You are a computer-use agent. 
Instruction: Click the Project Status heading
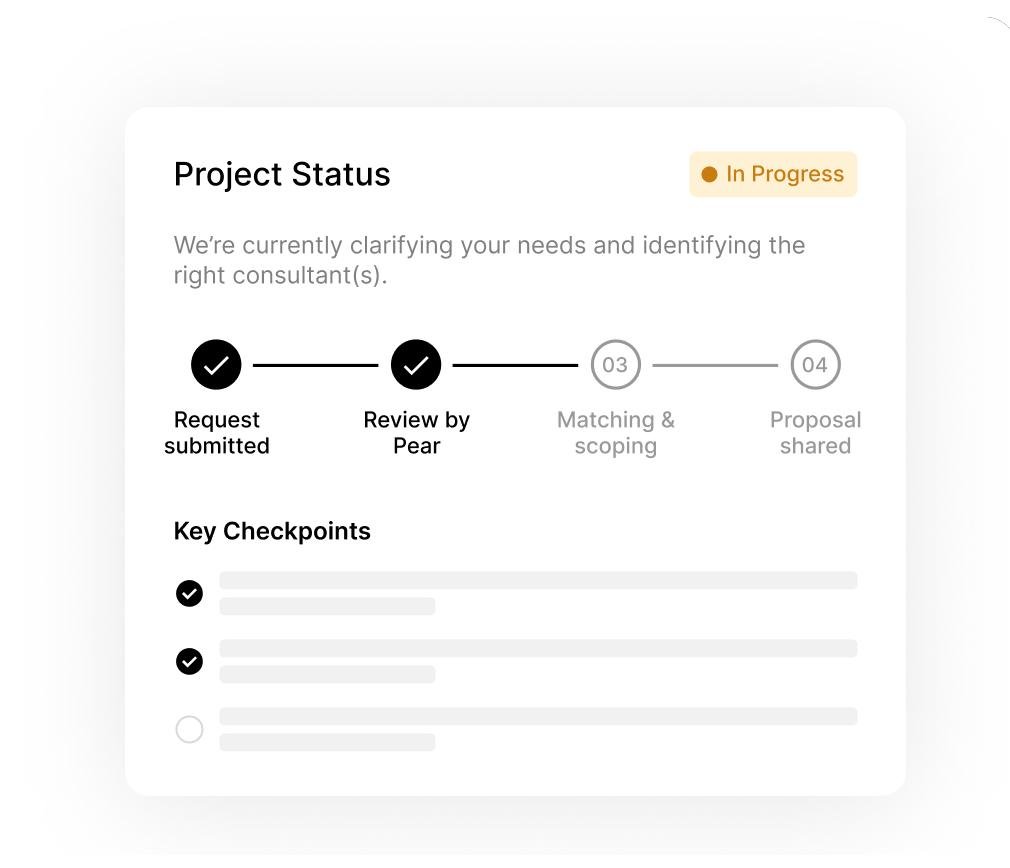(x=282, y=175)
